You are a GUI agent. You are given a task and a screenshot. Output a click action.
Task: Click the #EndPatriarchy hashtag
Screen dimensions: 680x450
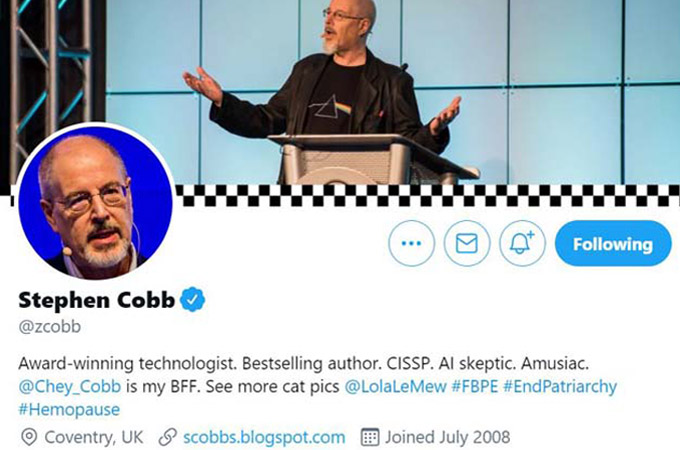(560, 386)
